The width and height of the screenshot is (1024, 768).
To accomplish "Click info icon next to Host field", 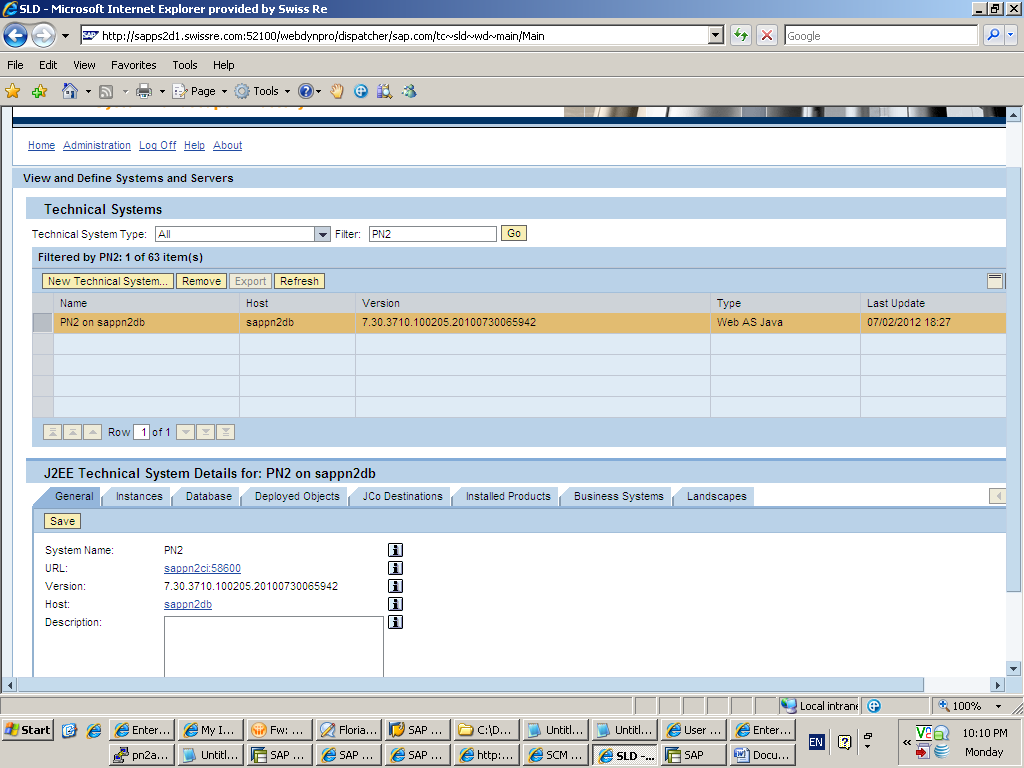I will (395, 604).
